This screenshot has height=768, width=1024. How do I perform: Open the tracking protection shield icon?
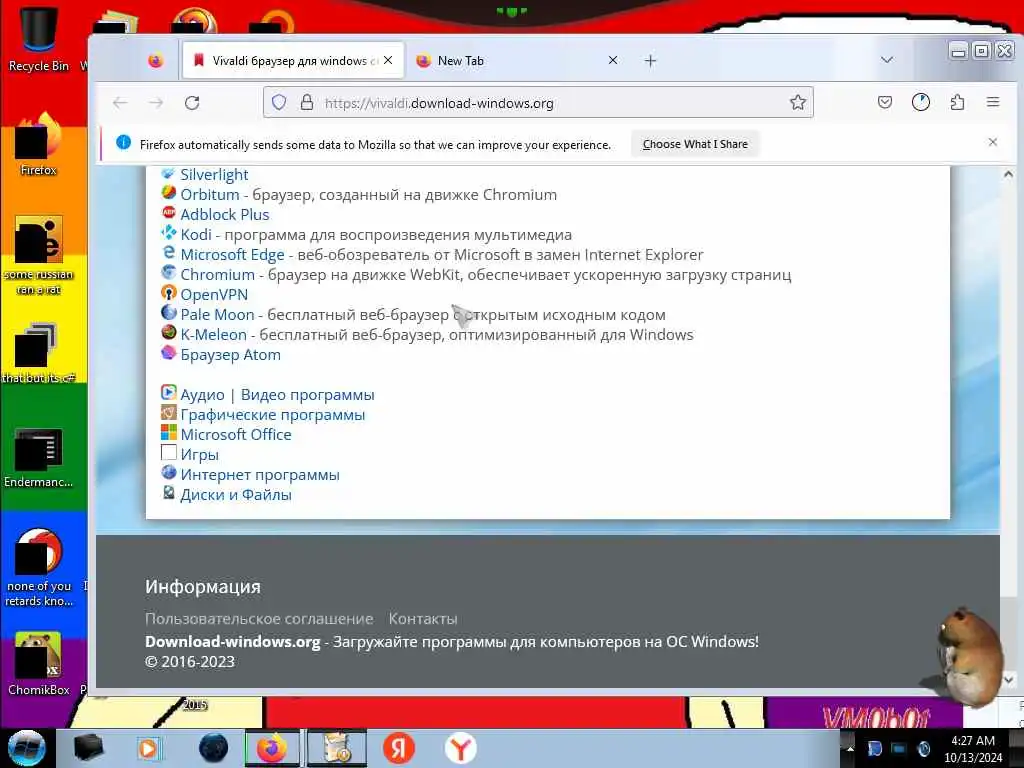(x=279, y=103)
